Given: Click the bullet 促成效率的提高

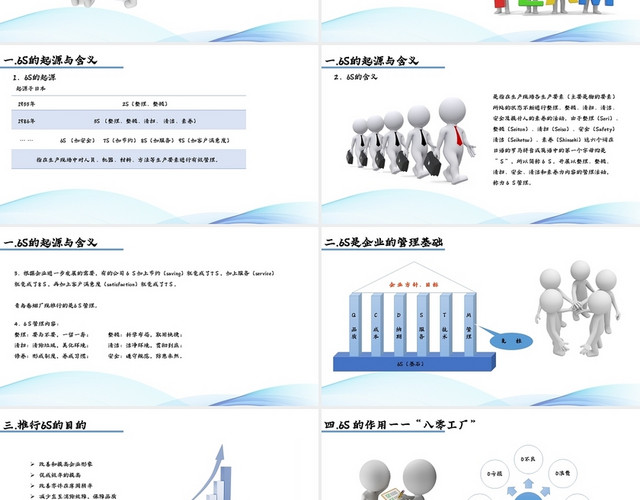Looking at the screenshot, I should click(60, 475).
